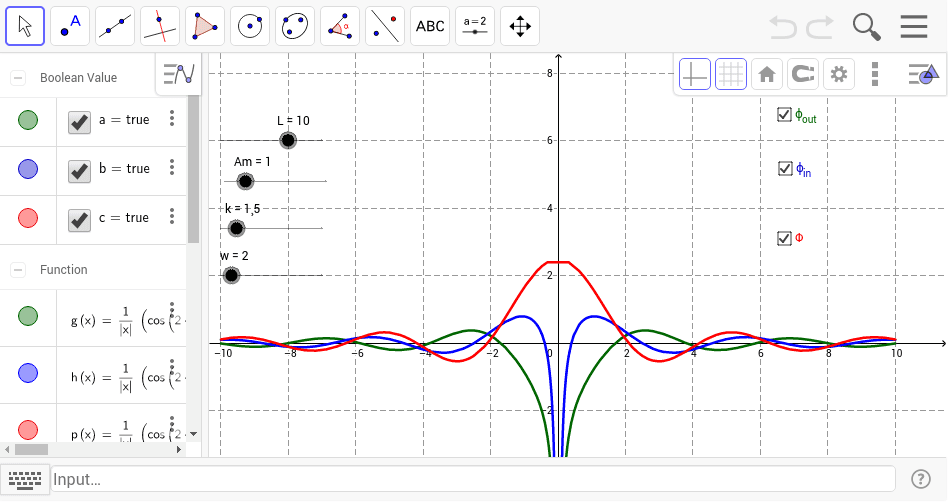This screenshot has height=502, width=948.
Task: Click algebra scrollbar right arrow
Action: (x=179, y=449)
